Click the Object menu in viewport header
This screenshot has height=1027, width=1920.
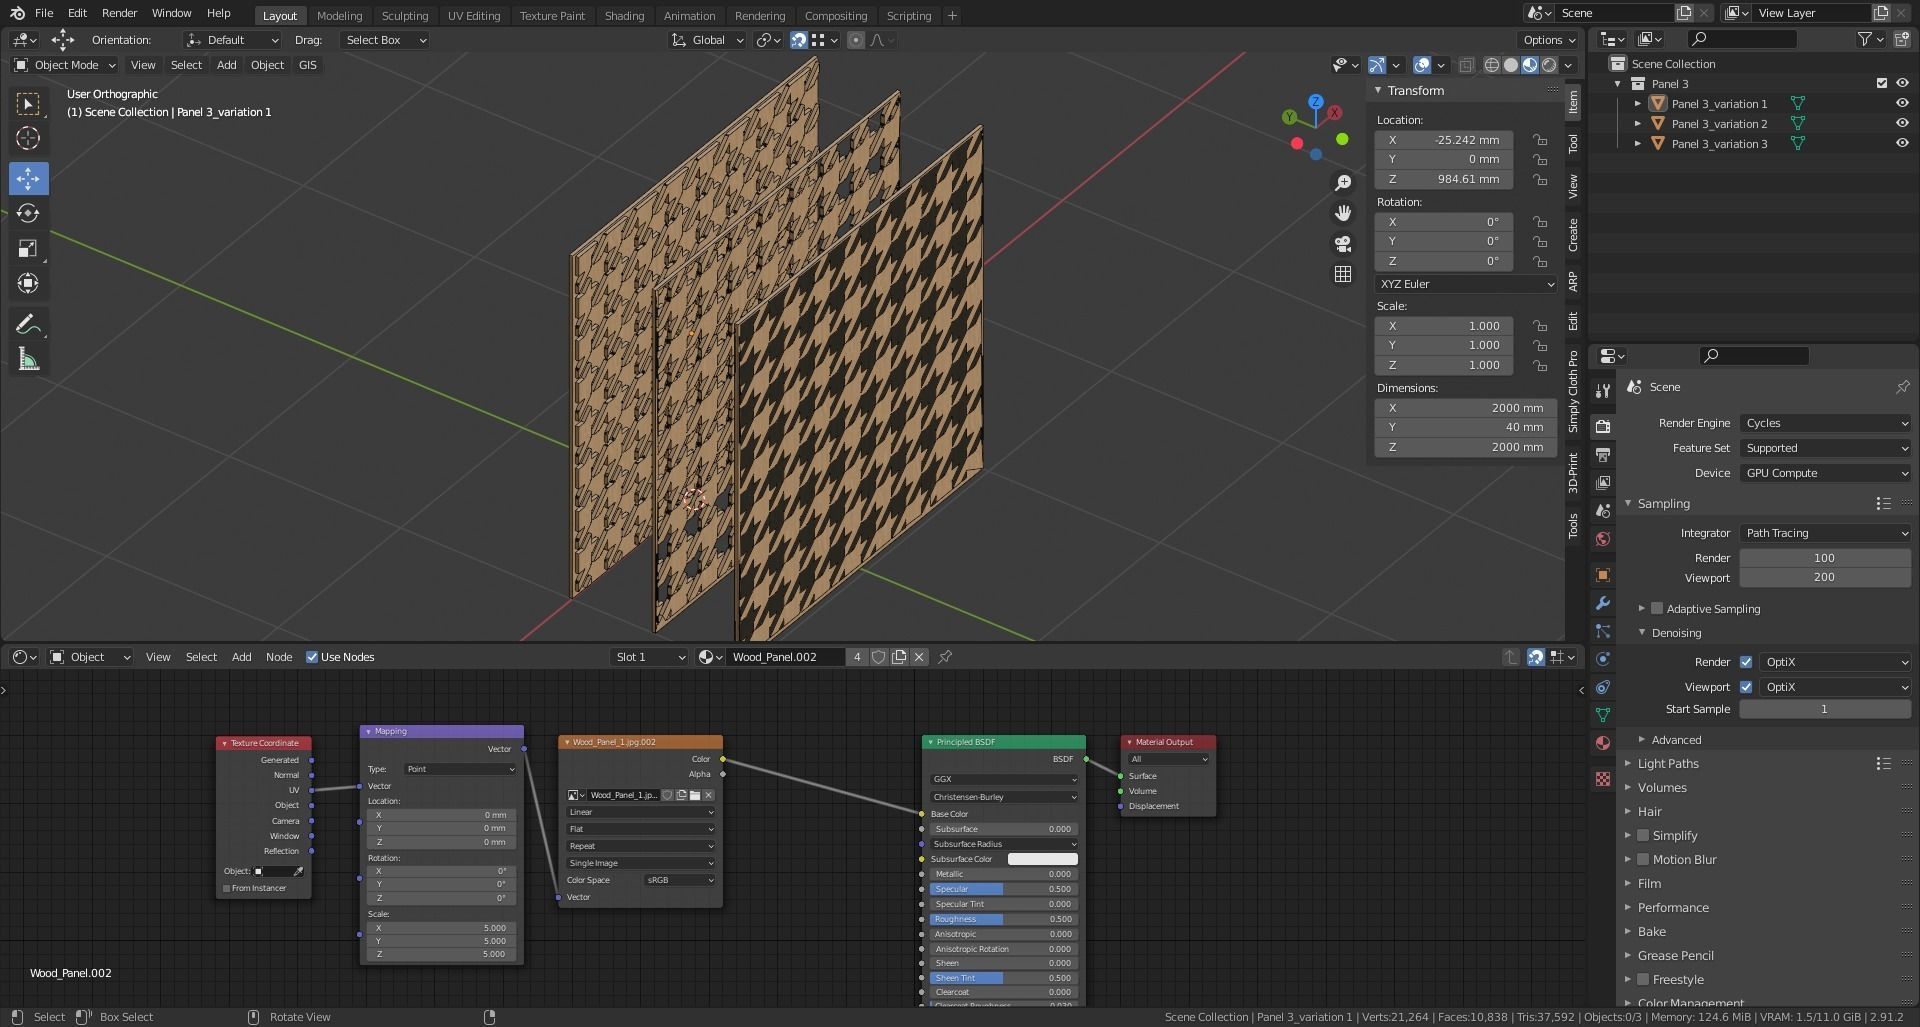point(267,65)
